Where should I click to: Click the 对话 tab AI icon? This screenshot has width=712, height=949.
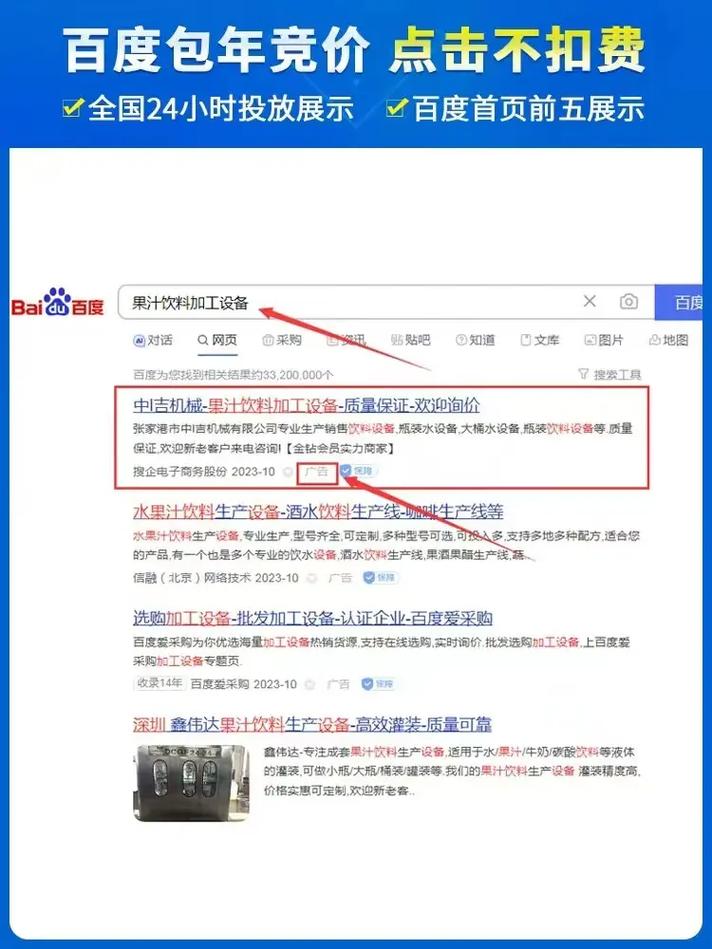click(139, 341)
